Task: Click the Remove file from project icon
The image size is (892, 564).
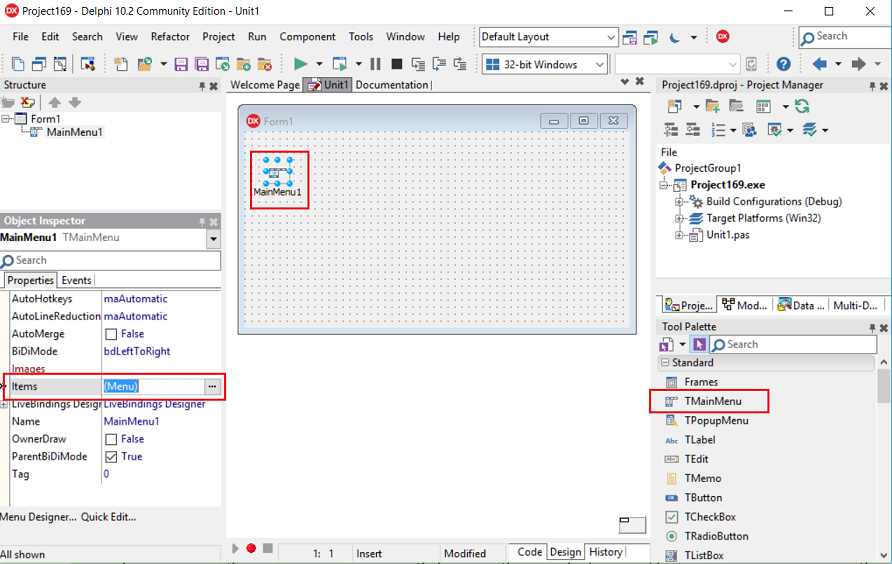Action: tap(265, 64)
